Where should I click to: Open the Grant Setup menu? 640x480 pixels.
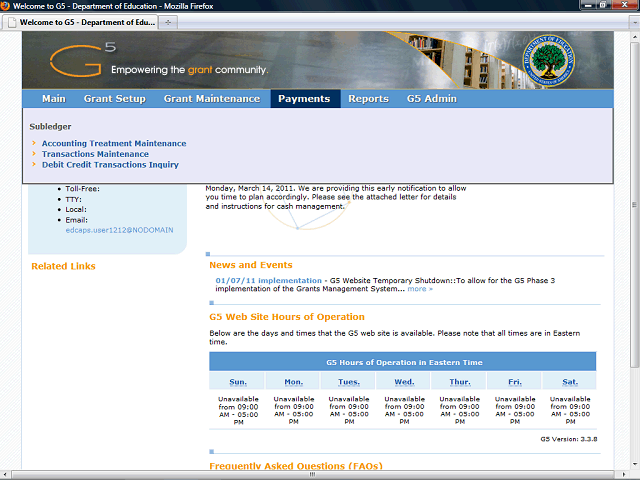click(114, 99)
